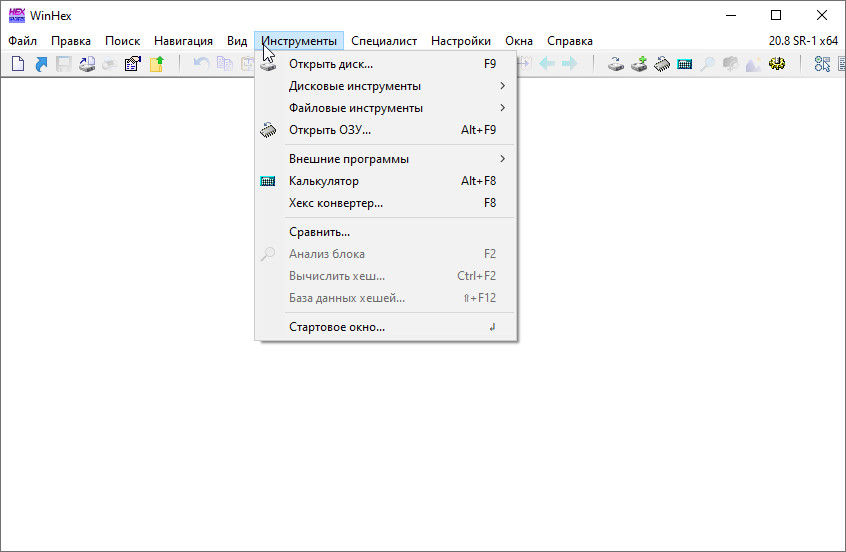Screen dimensions: 846x552
Task: Open the Правка menu
Action: 71,41
